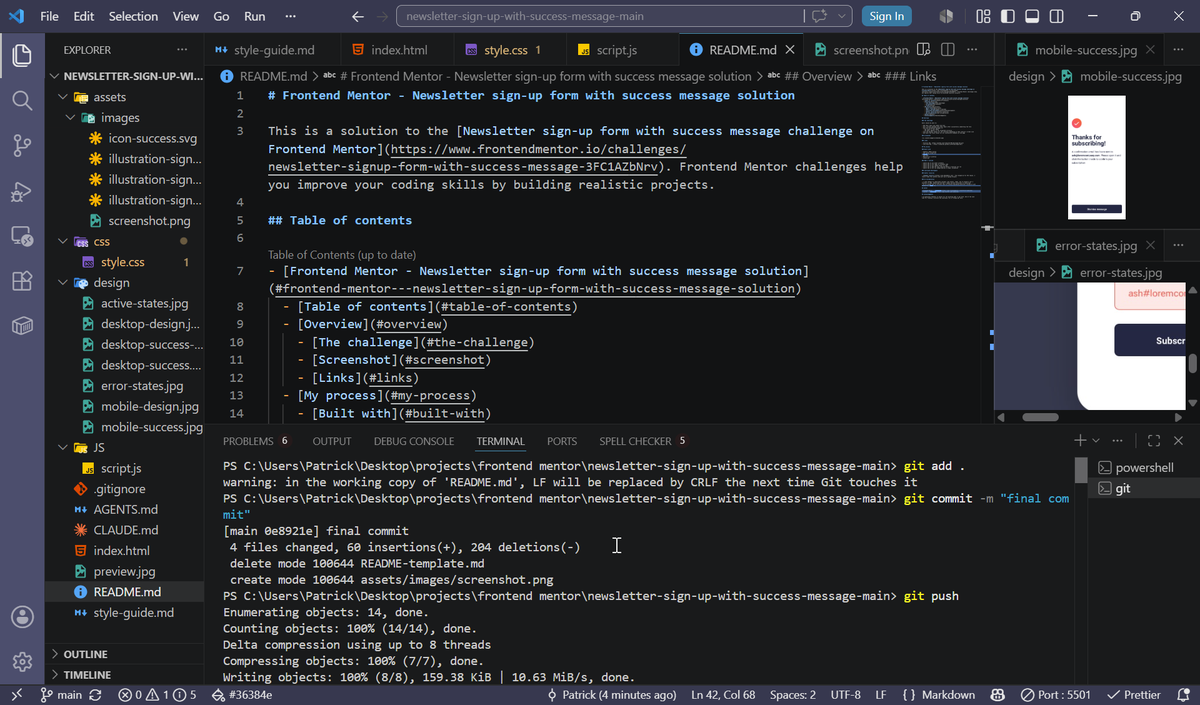Maximize the terminal panel size
Screen dimensions: 1200x705
tap(1154, 441)
